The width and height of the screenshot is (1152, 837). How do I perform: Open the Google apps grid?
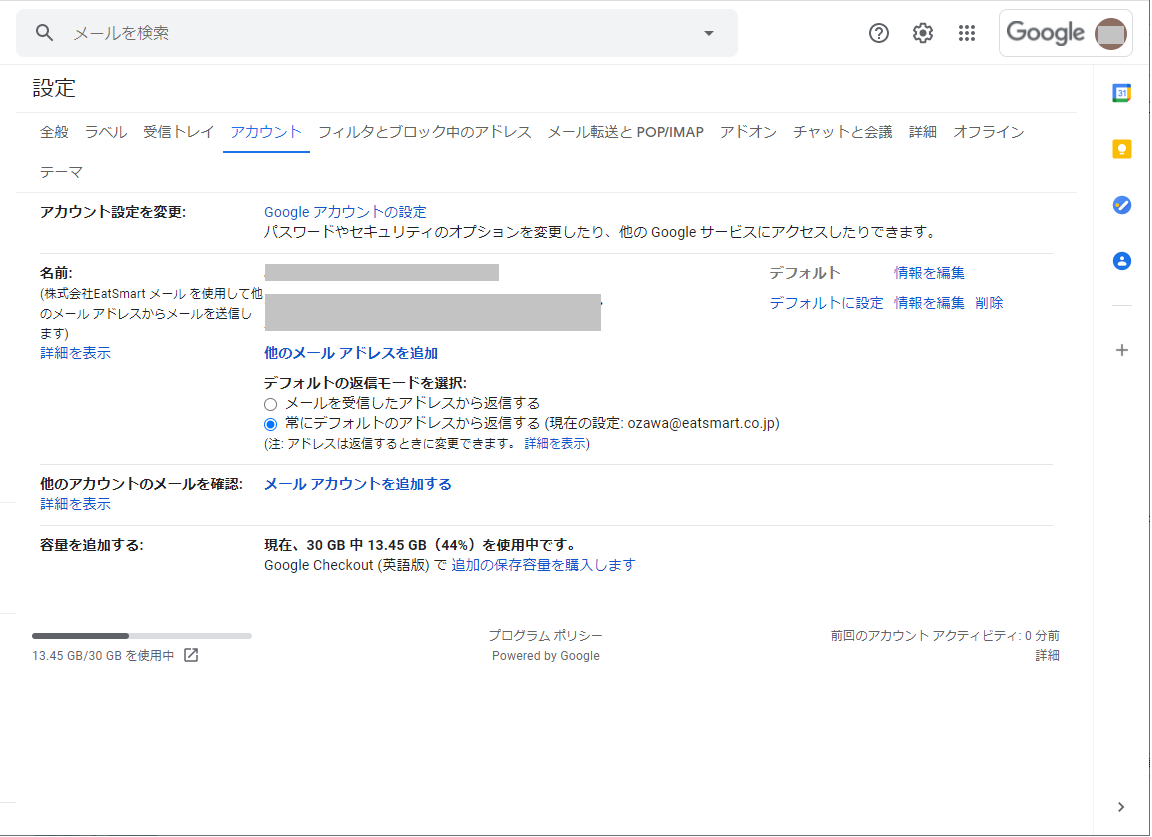pyautogui.click(x=966, y=32)
